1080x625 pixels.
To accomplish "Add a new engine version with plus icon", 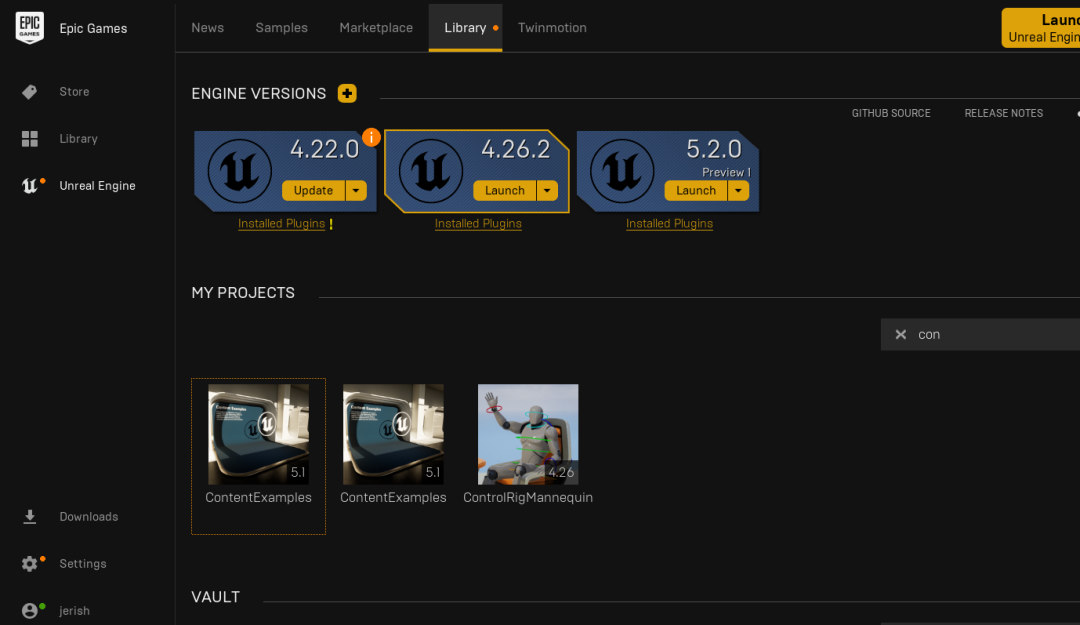I will [x=347, y=93].
